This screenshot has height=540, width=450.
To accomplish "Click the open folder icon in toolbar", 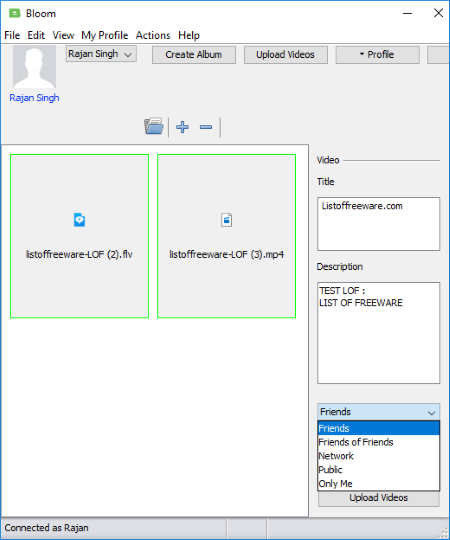I will 154,126.
